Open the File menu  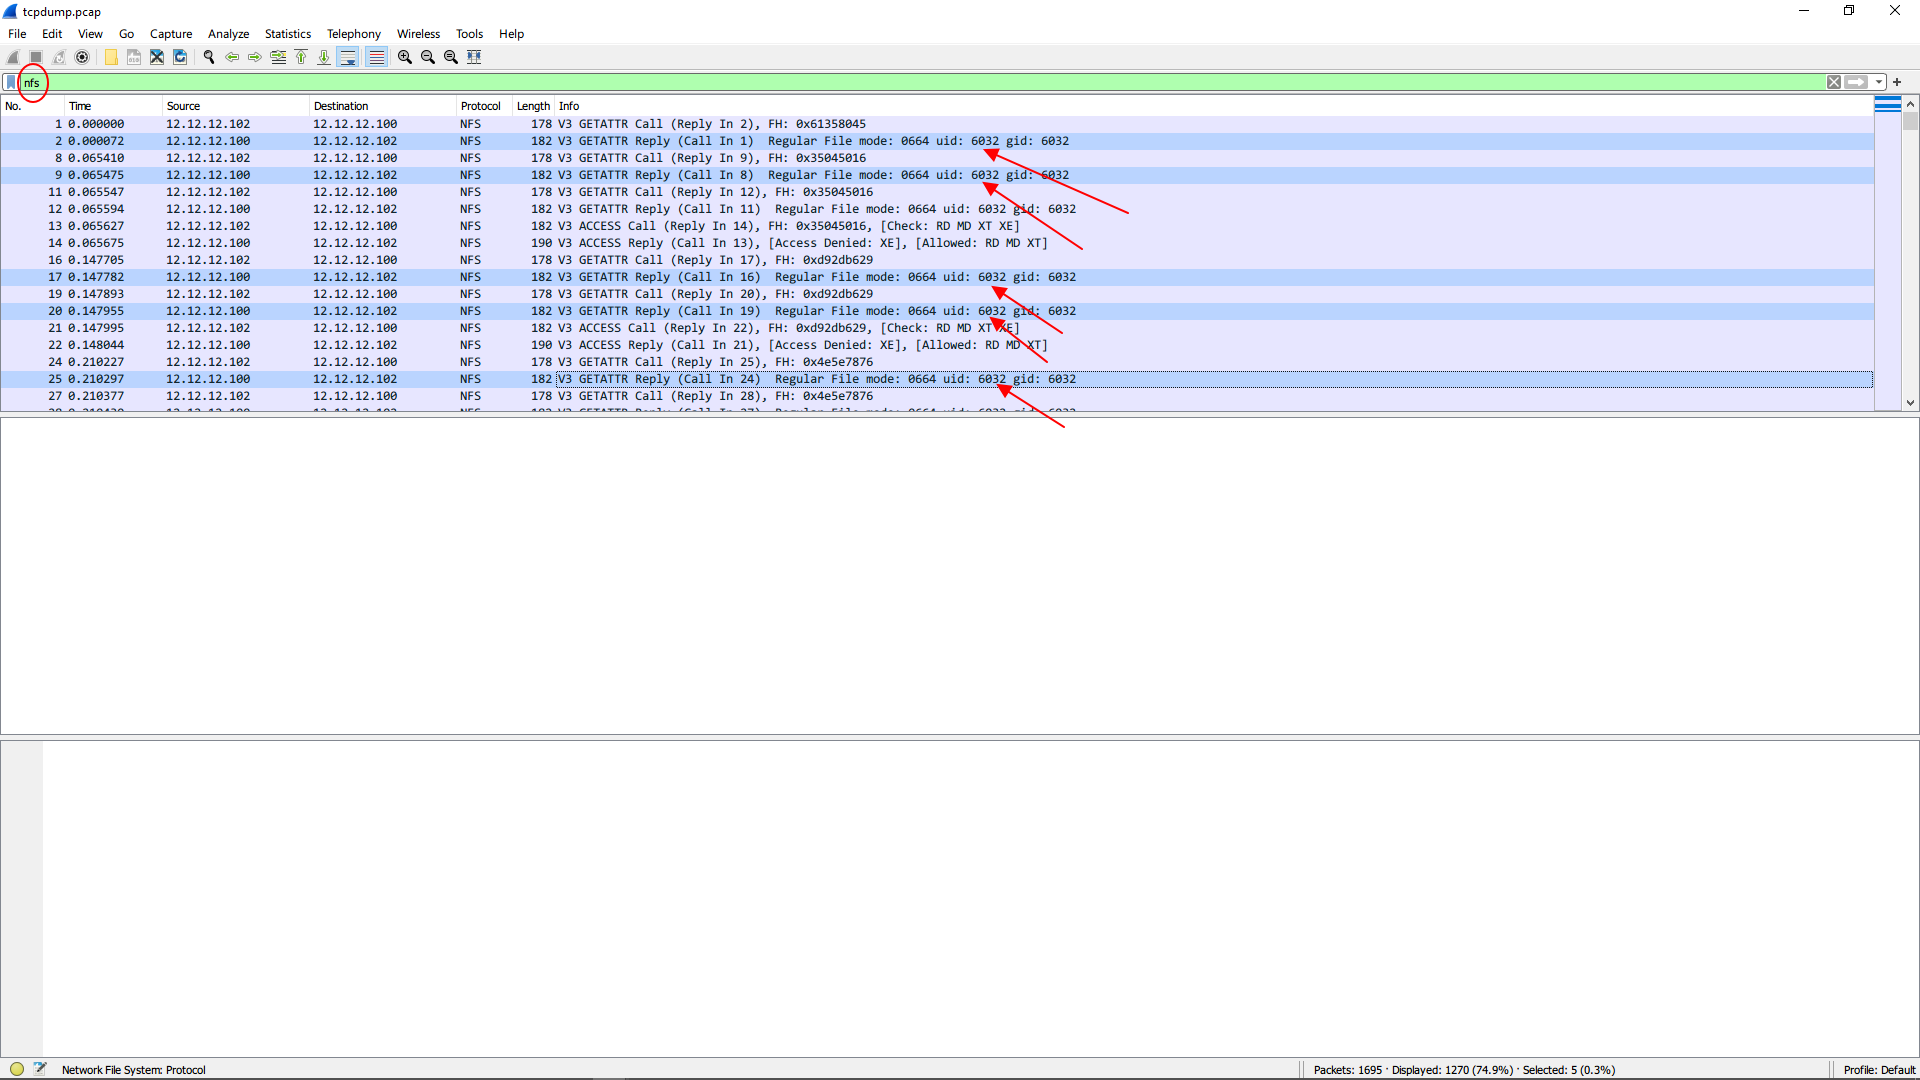(17, 34)
